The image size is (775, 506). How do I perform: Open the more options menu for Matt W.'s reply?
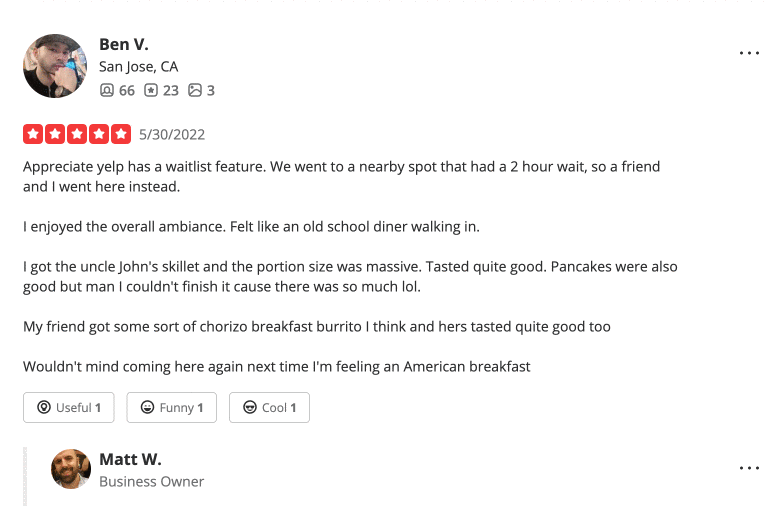click(x=749, y=467)
